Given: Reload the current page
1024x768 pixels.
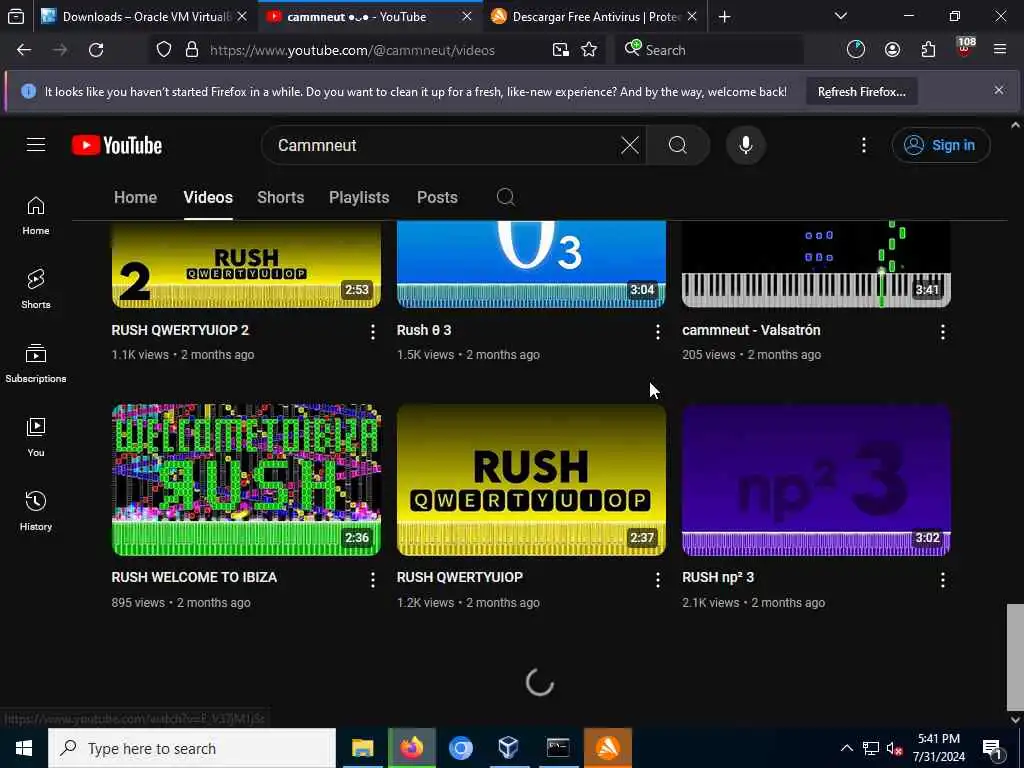Looking at the screenshot, I should [96, 50].
